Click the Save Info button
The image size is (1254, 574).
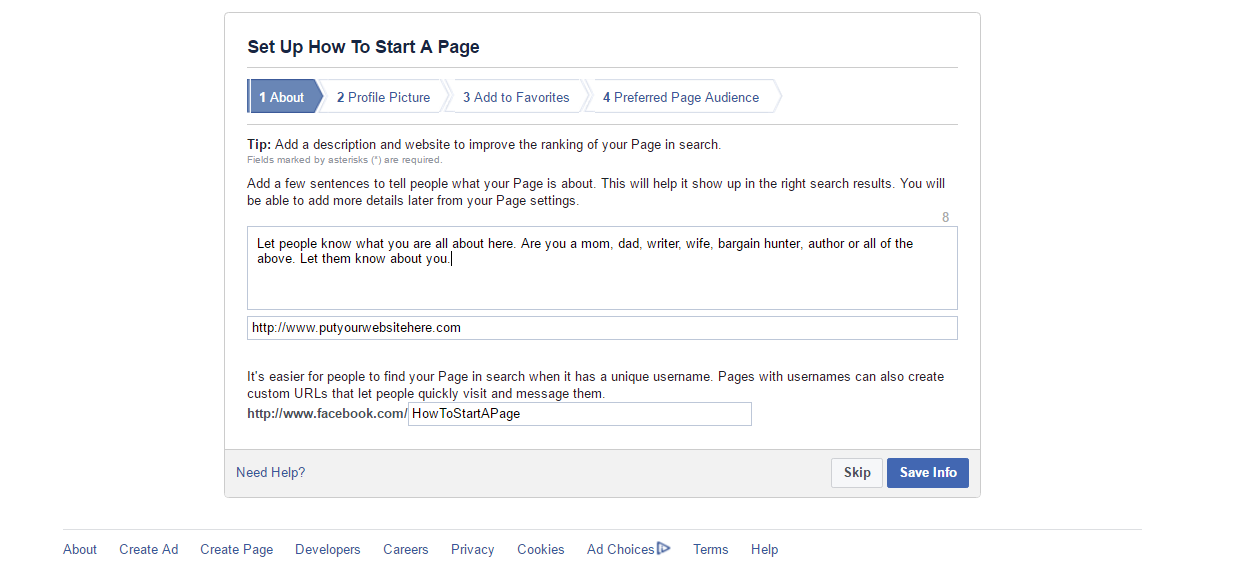(x=928, y=473)
